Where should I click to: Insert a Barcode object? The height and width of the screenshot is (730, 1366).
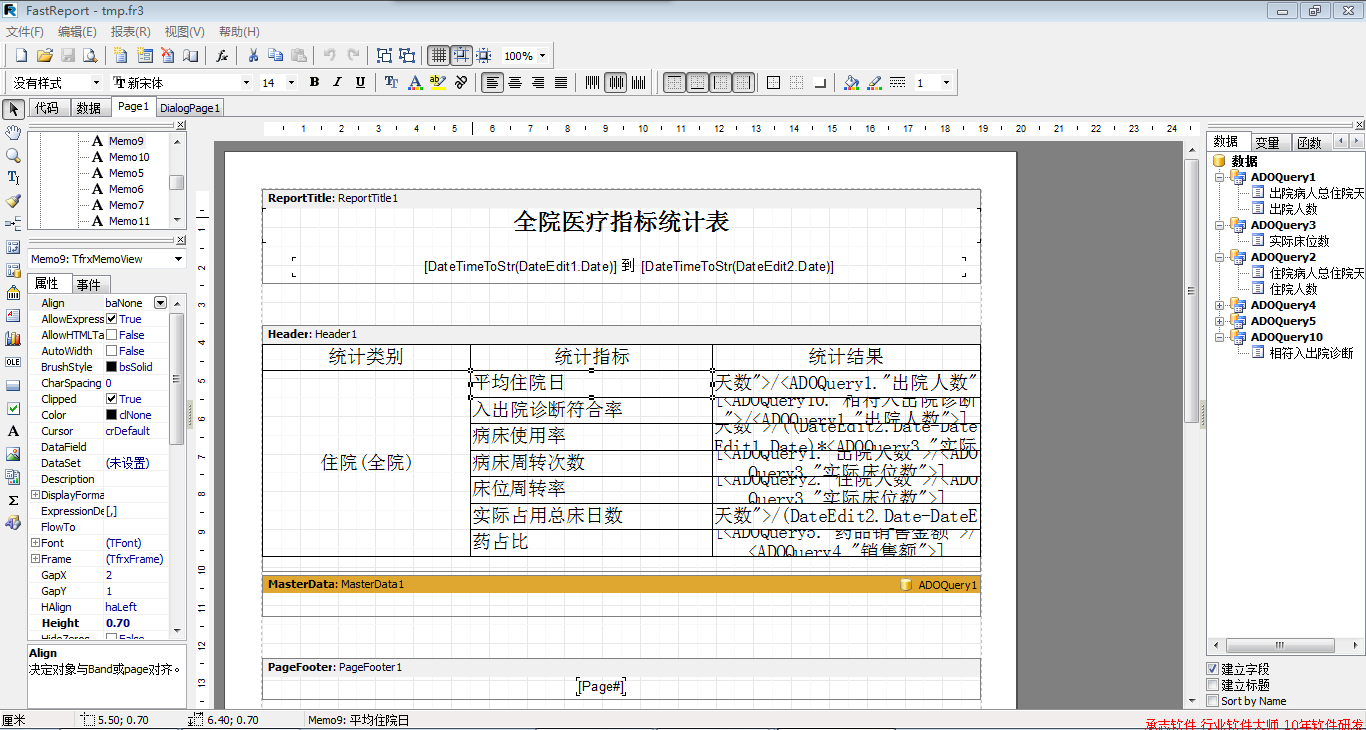coord(13,293)
